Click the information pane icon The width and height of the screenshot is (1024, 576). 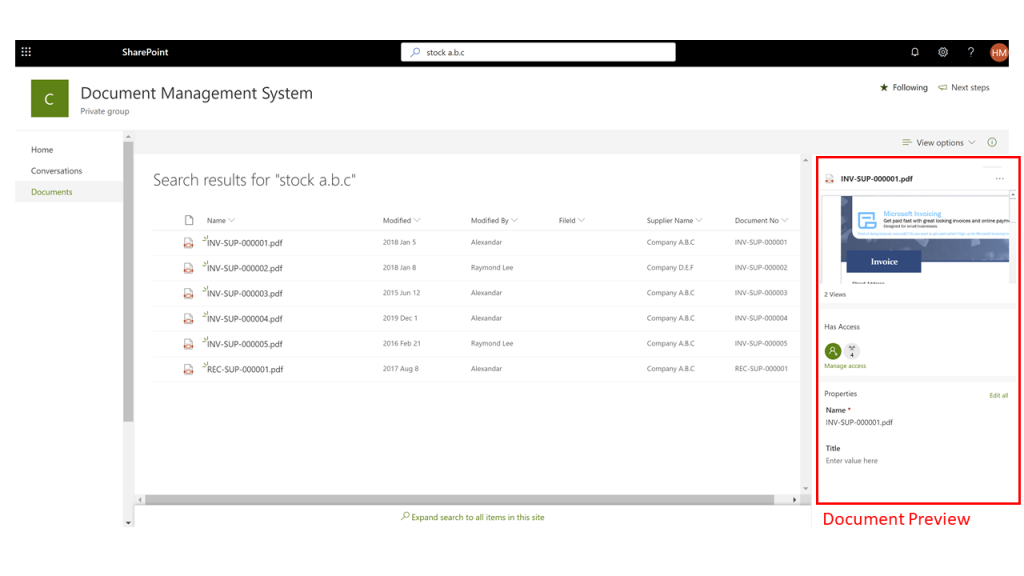(x=992, y=143)
